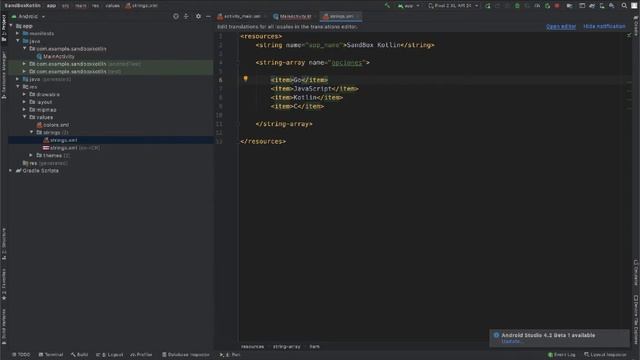Click the <item>JavaScript</item> code line
Screen dimensions: 640x360
click(314, 89)
